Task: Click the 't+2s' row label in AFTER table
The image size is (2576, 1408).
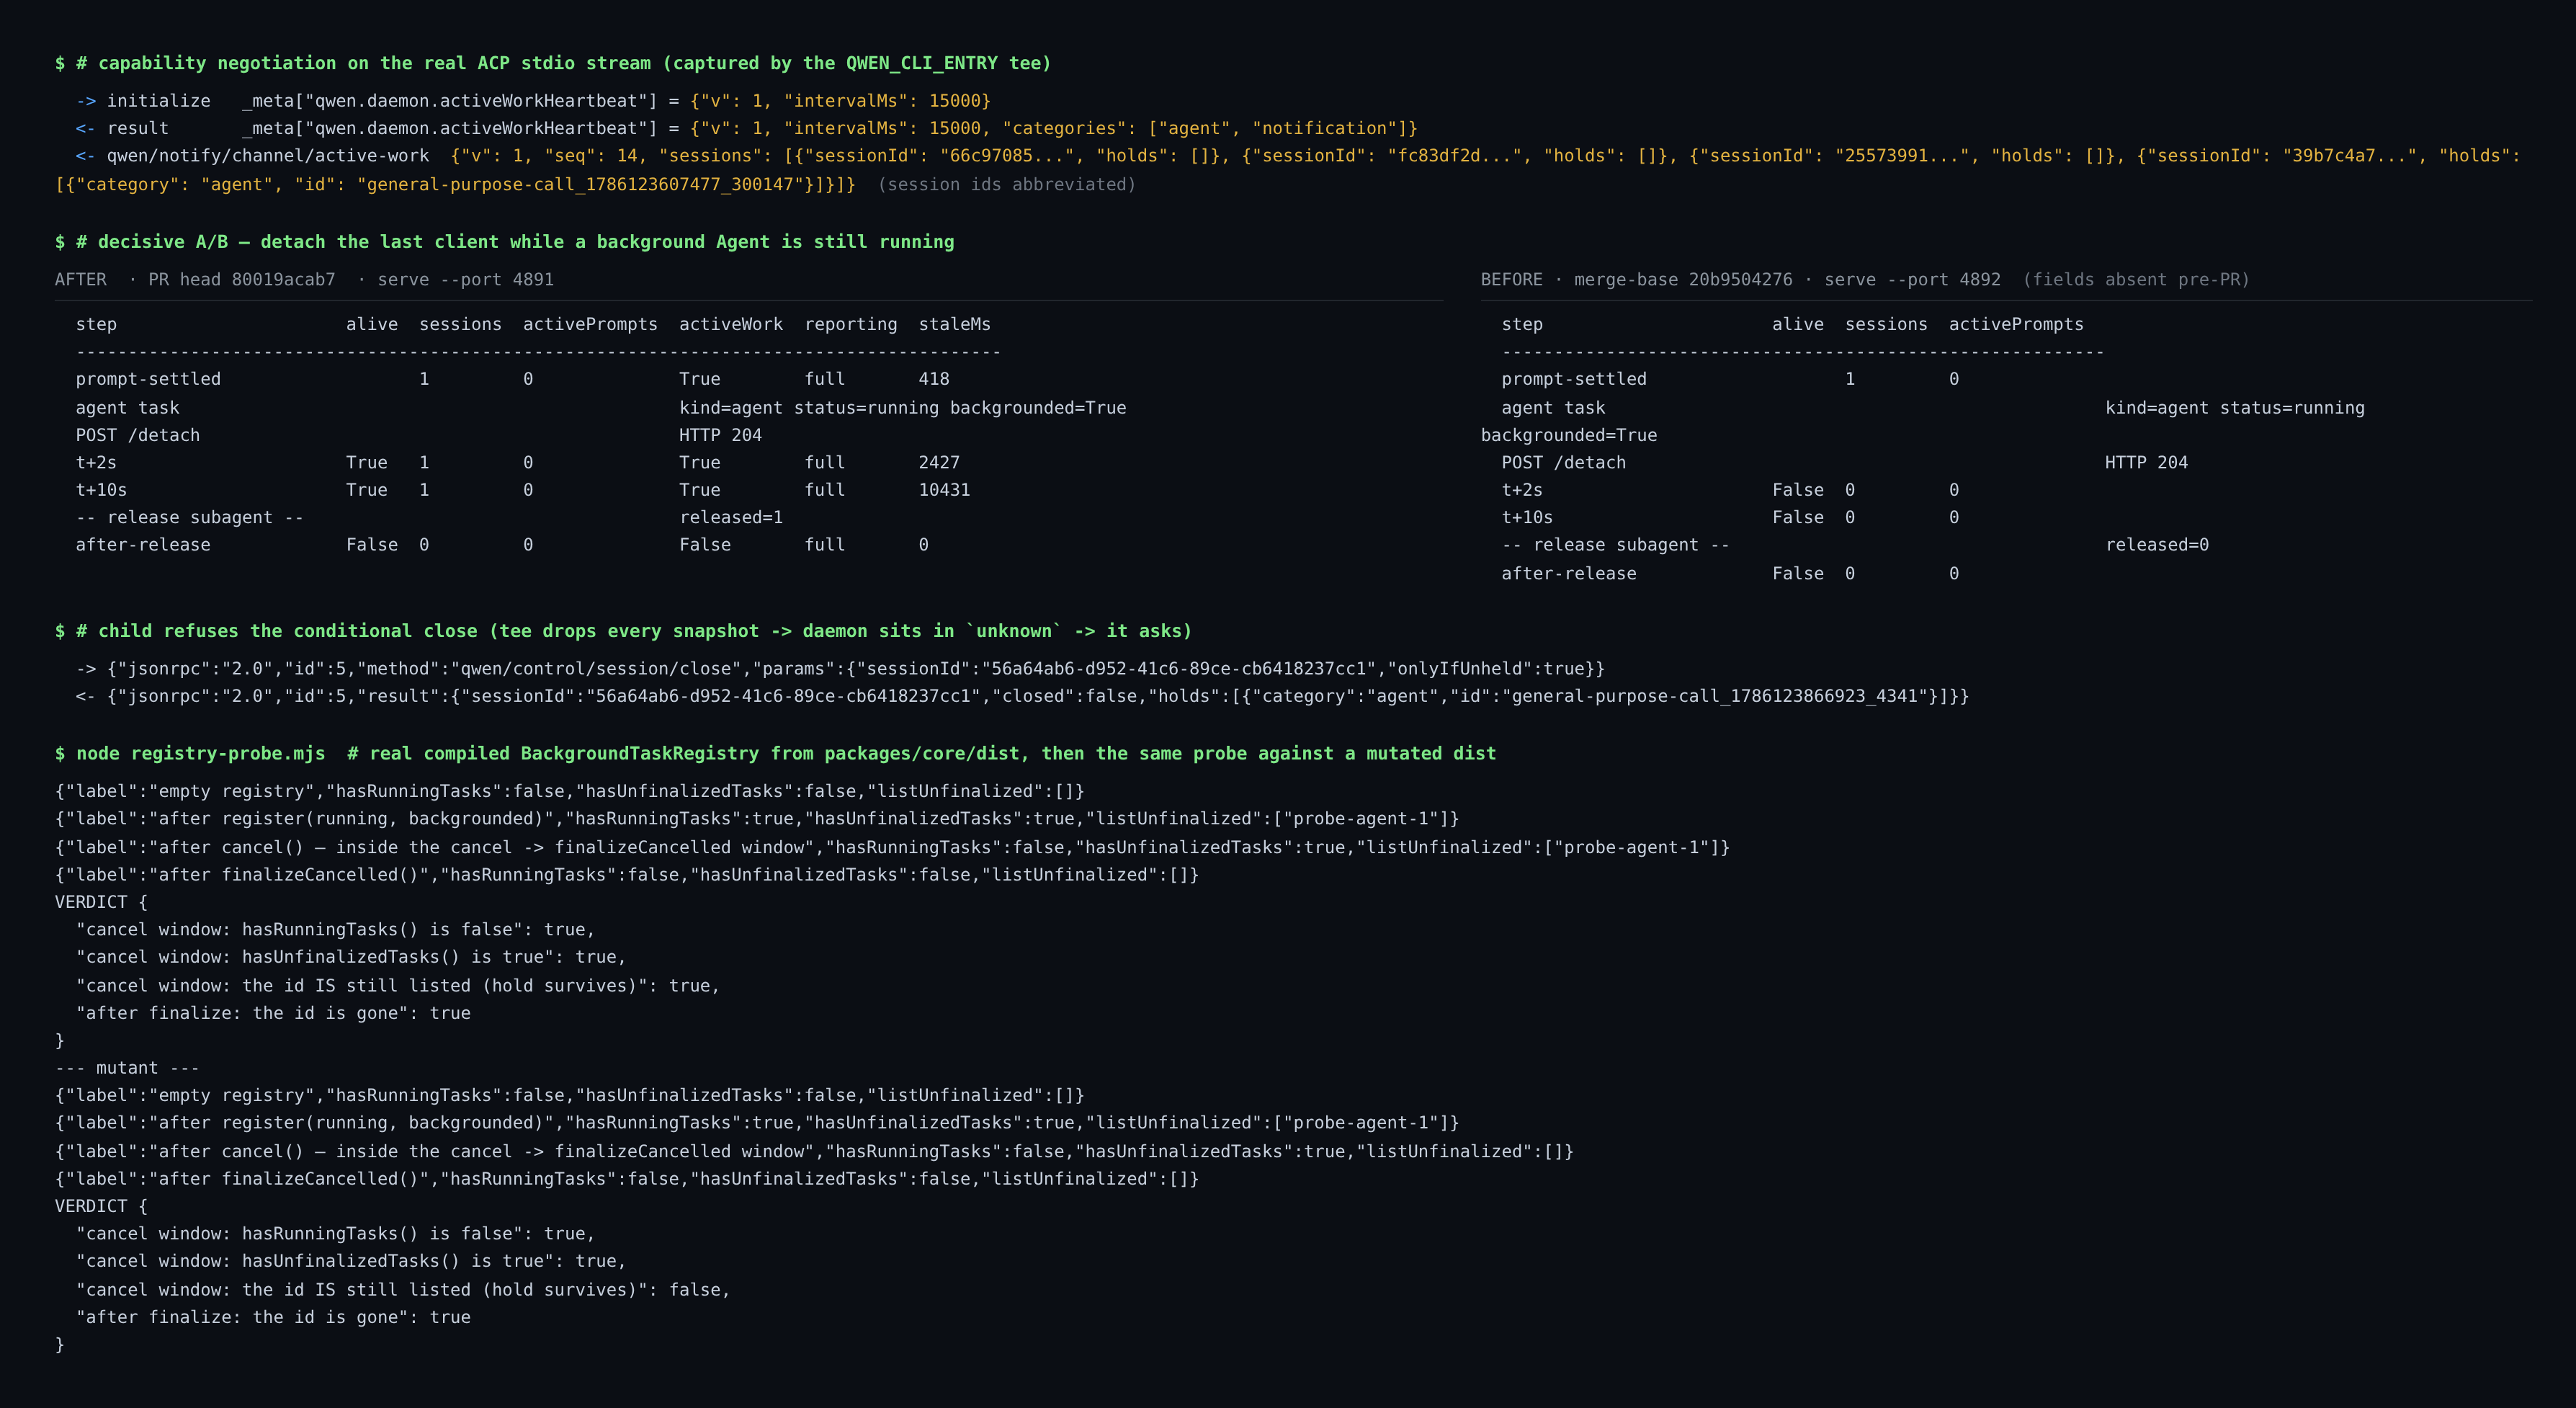Action: [x=96, y=462]
